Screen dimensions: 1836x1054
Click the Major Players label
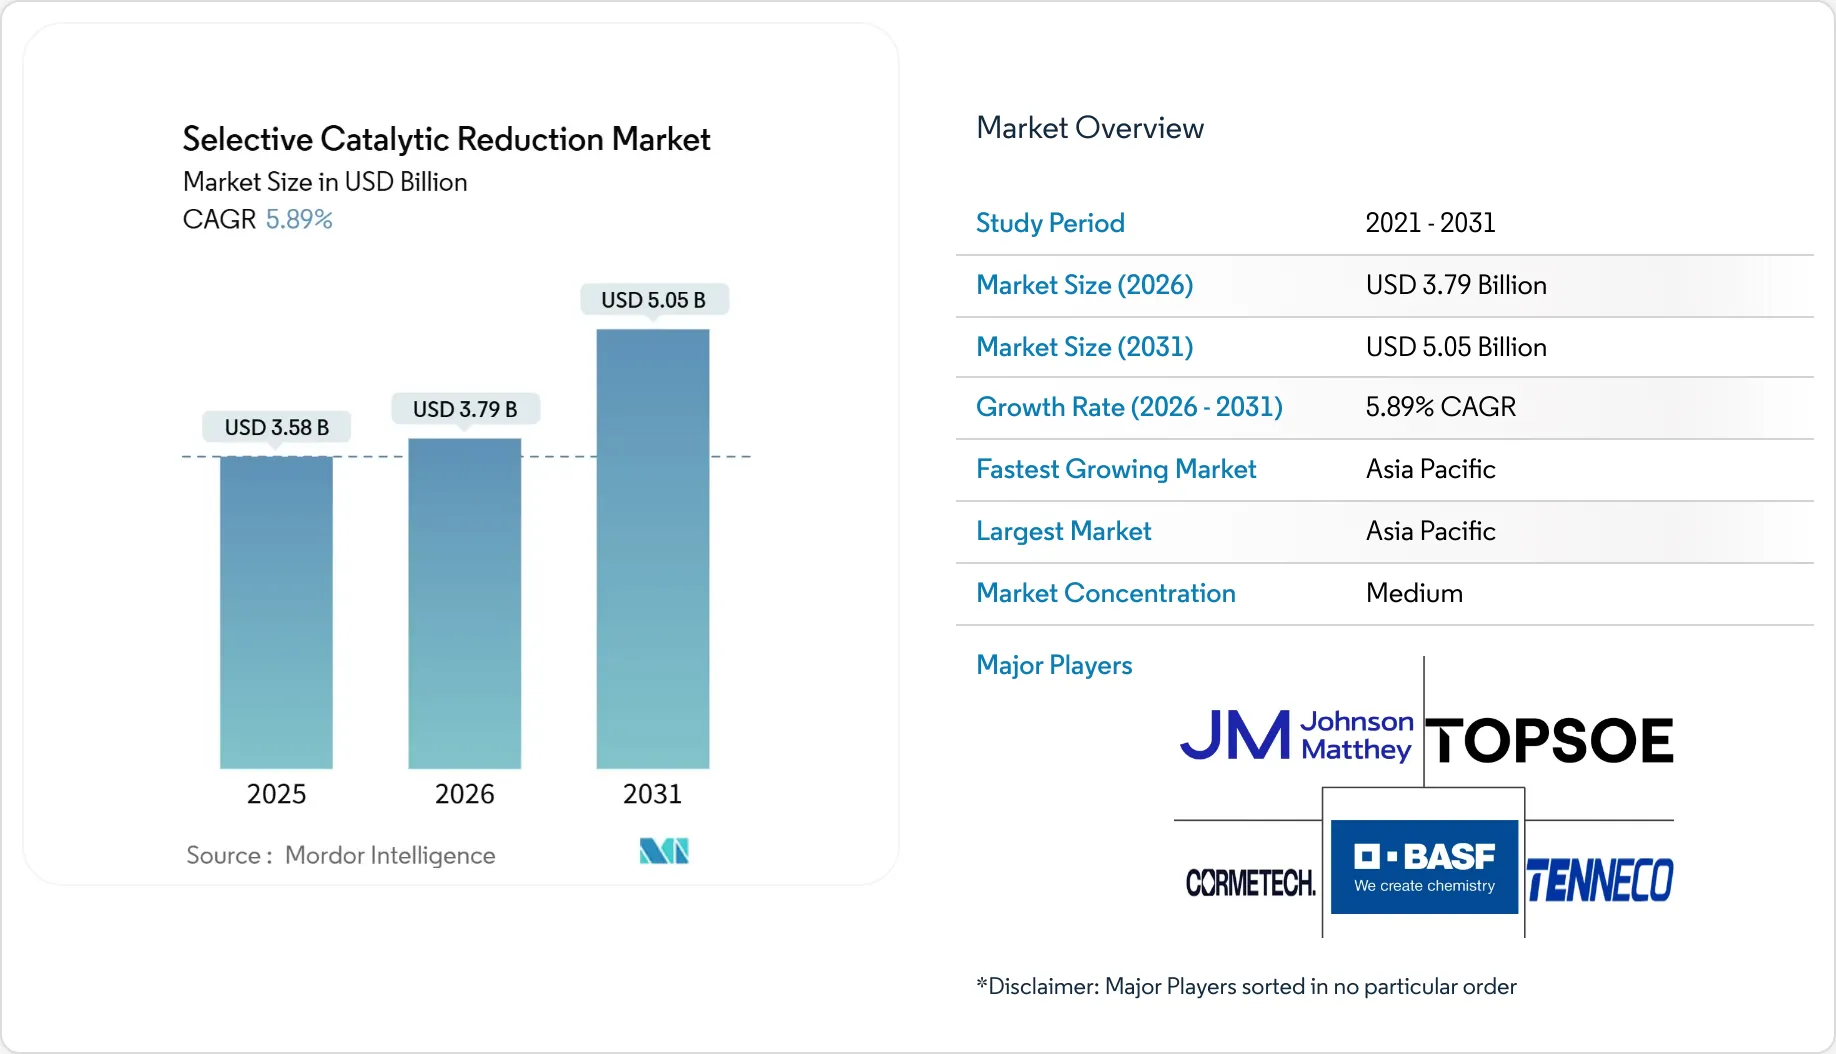(x=1054, y=665)
